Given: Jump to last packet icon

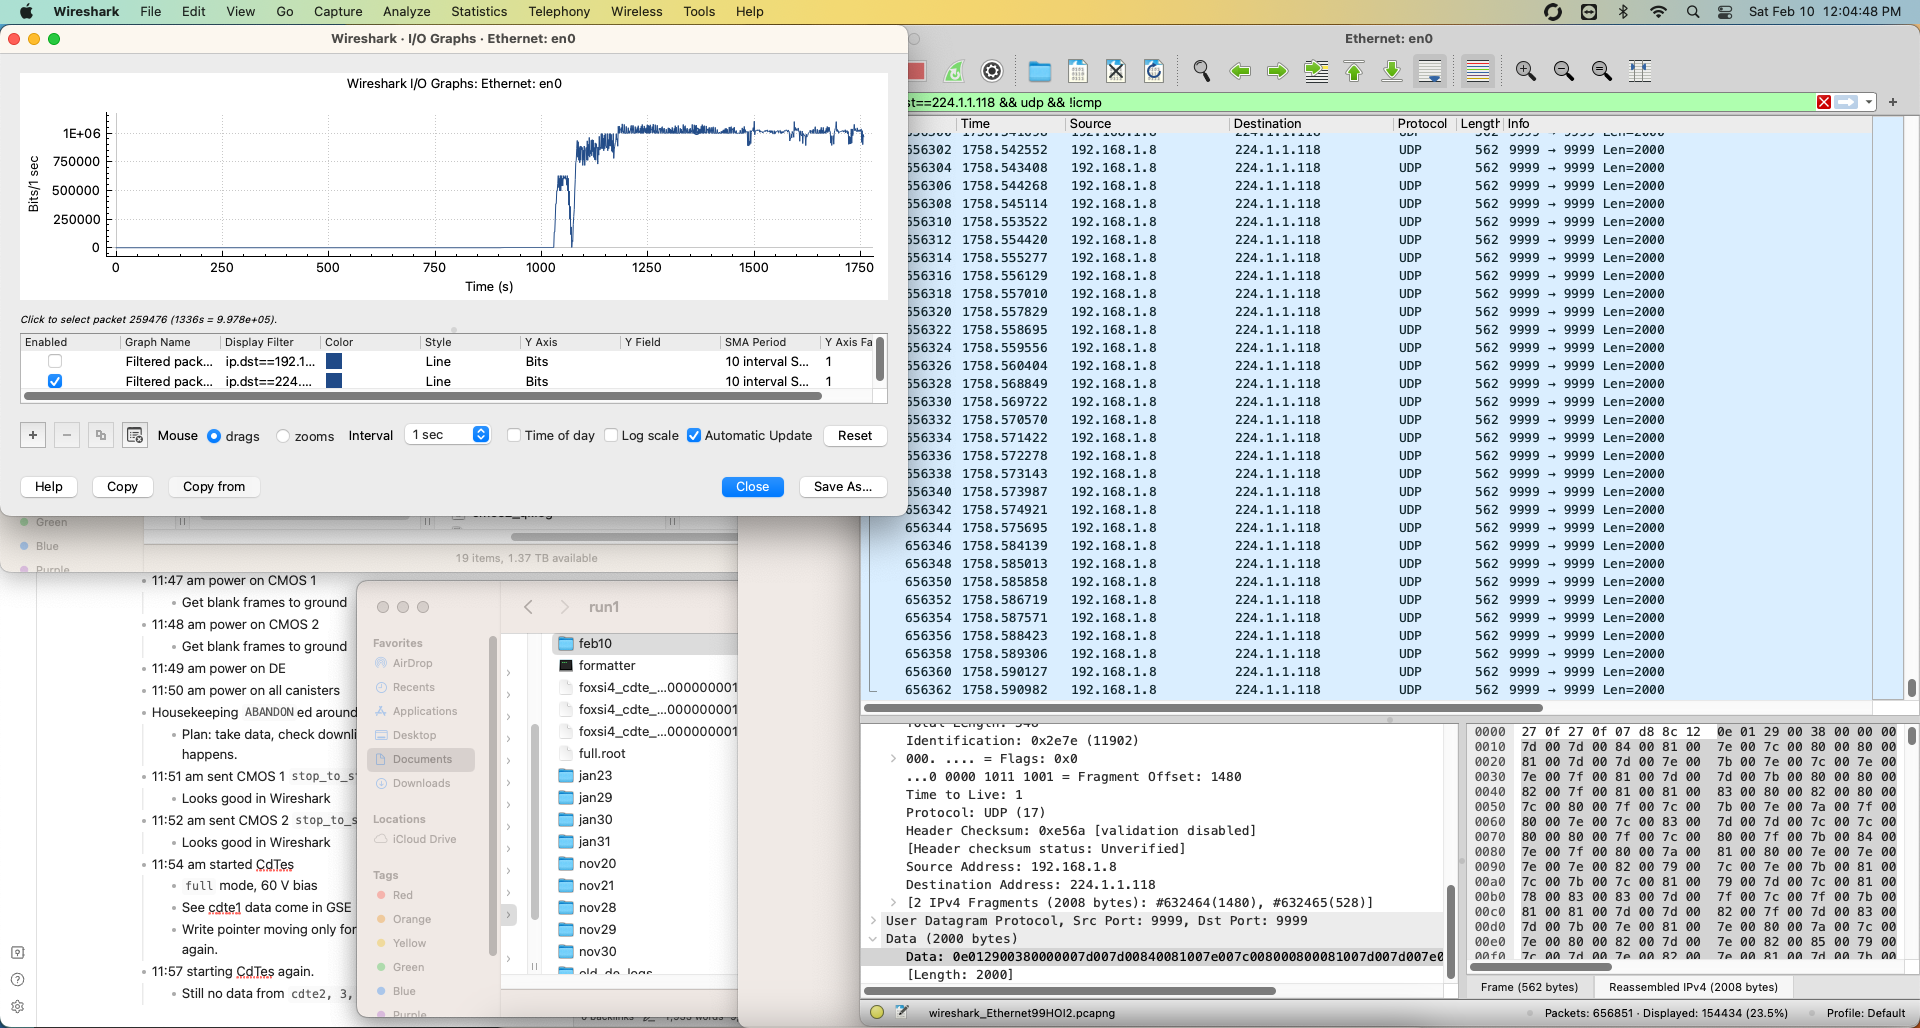Looking at the screenshot, I should [x=1392, y=71].
